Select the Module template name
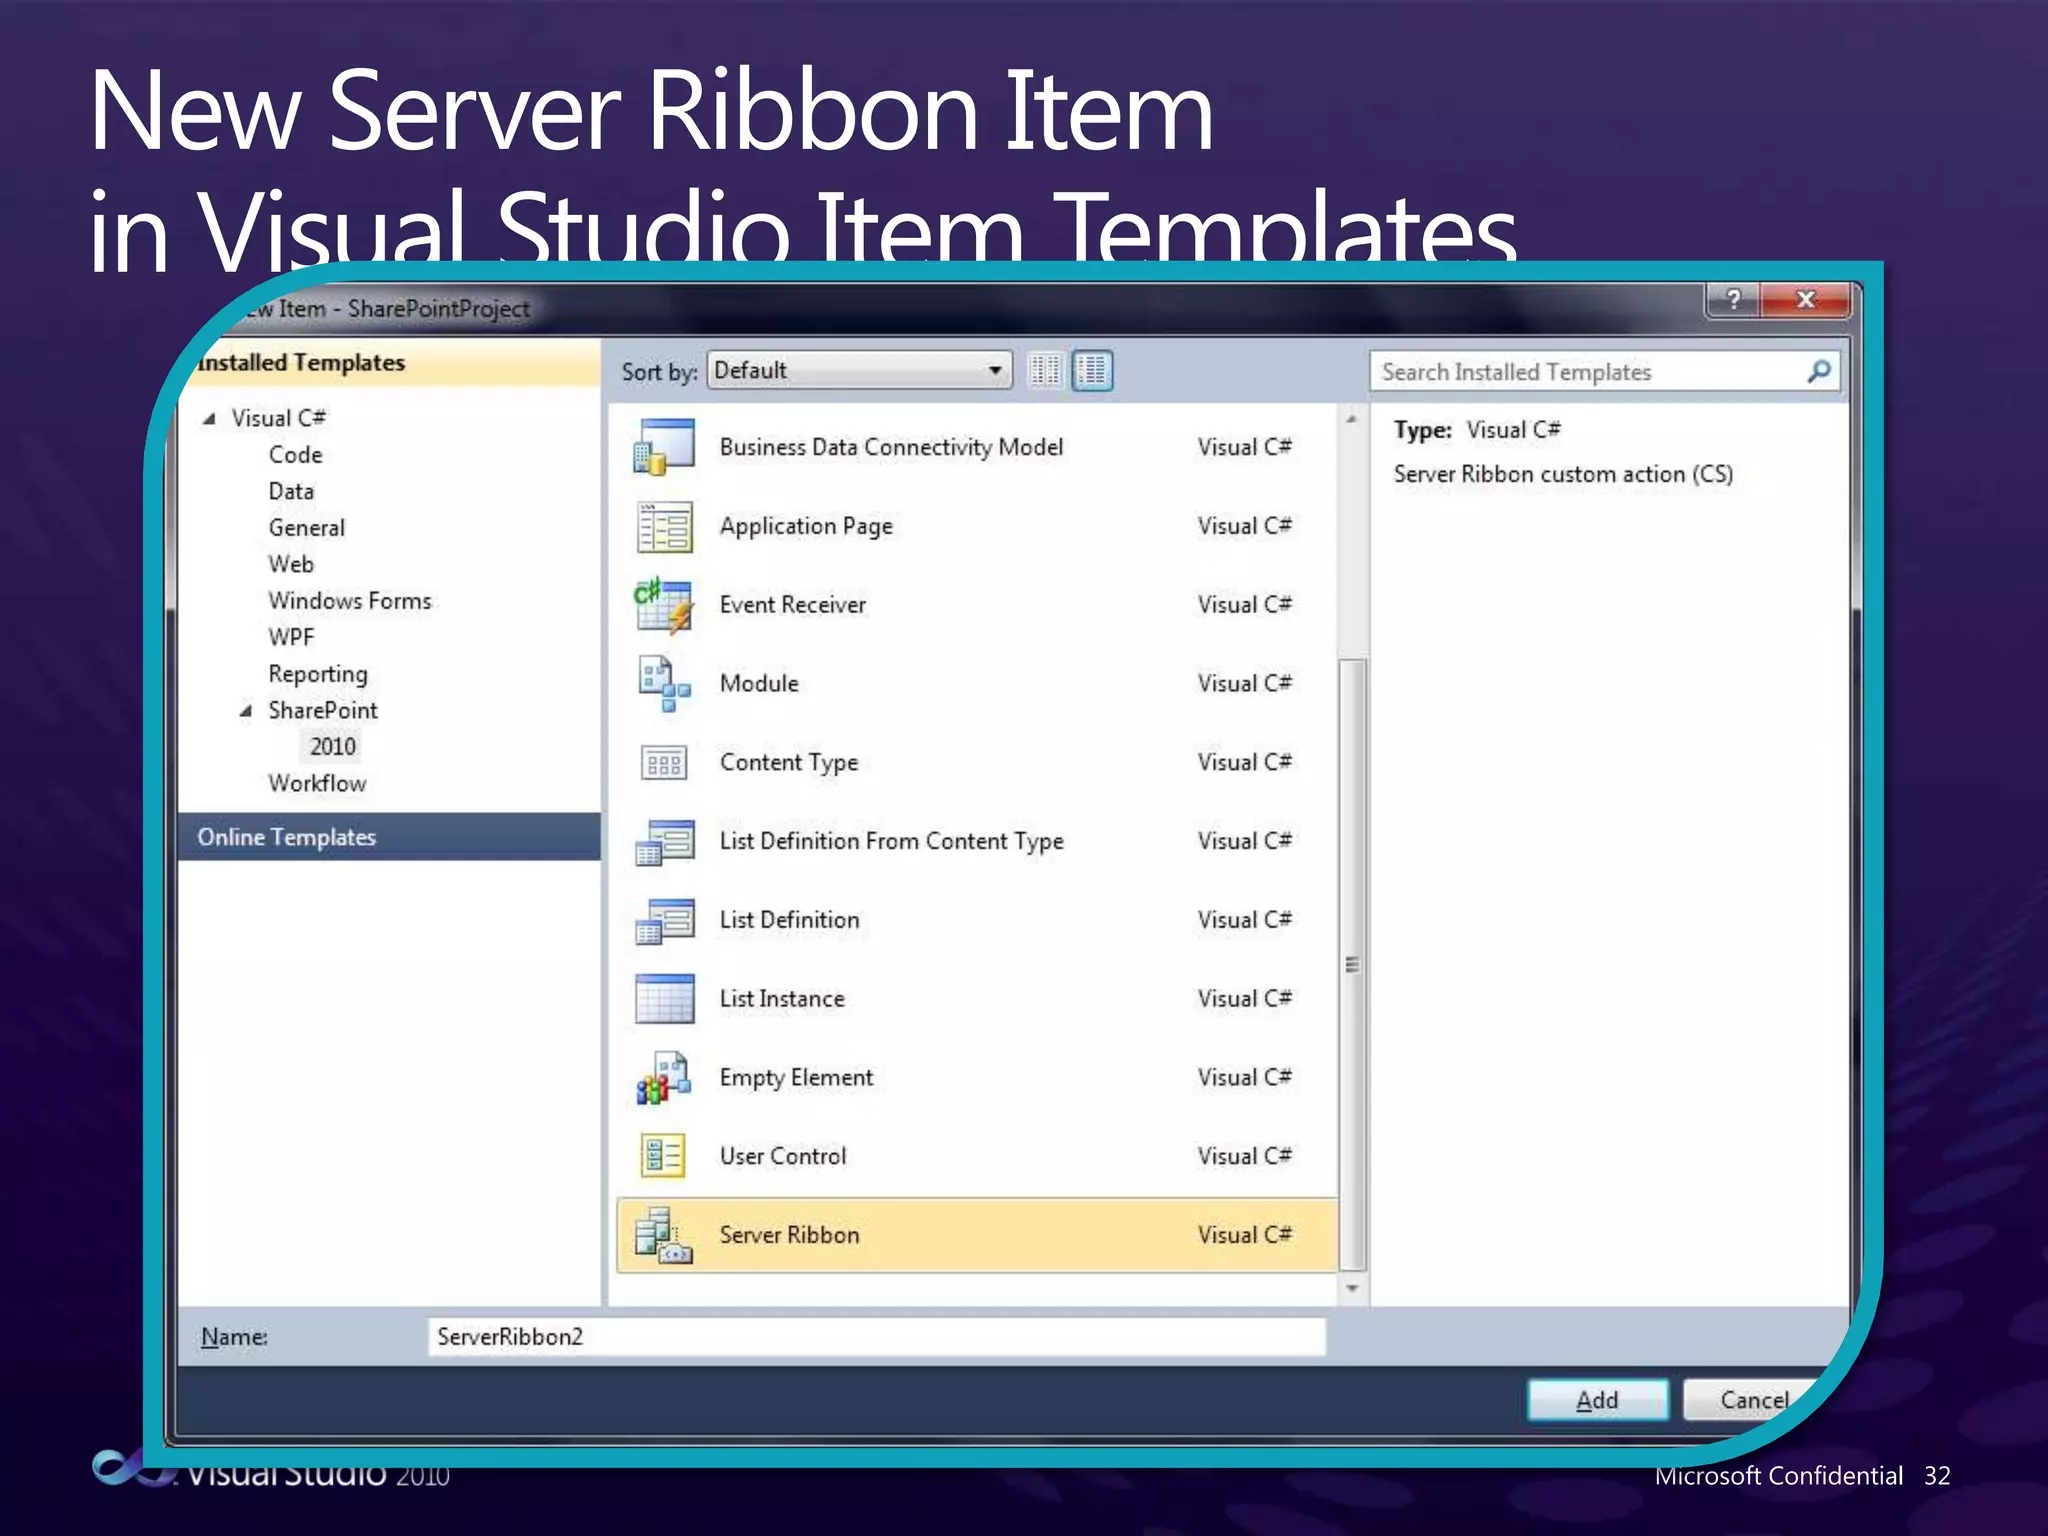 tap(759, 684)
